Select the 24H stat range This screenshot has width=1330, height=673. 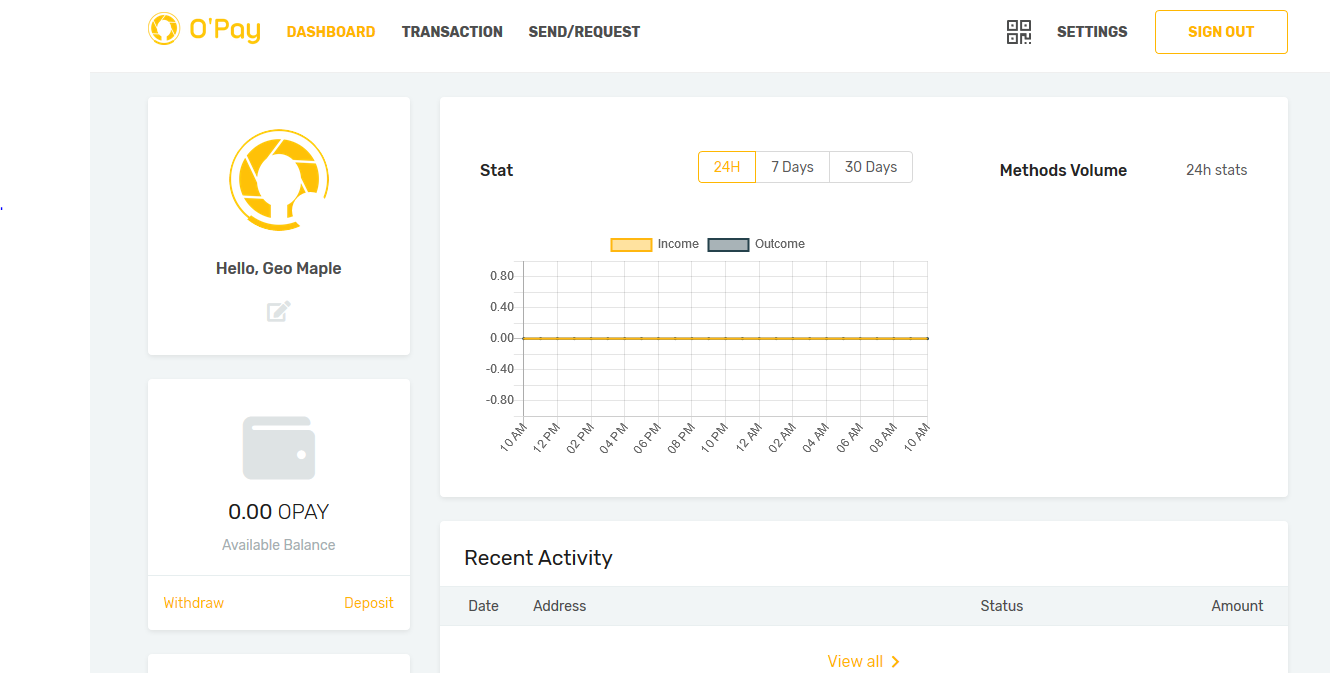tap(727, 167)
